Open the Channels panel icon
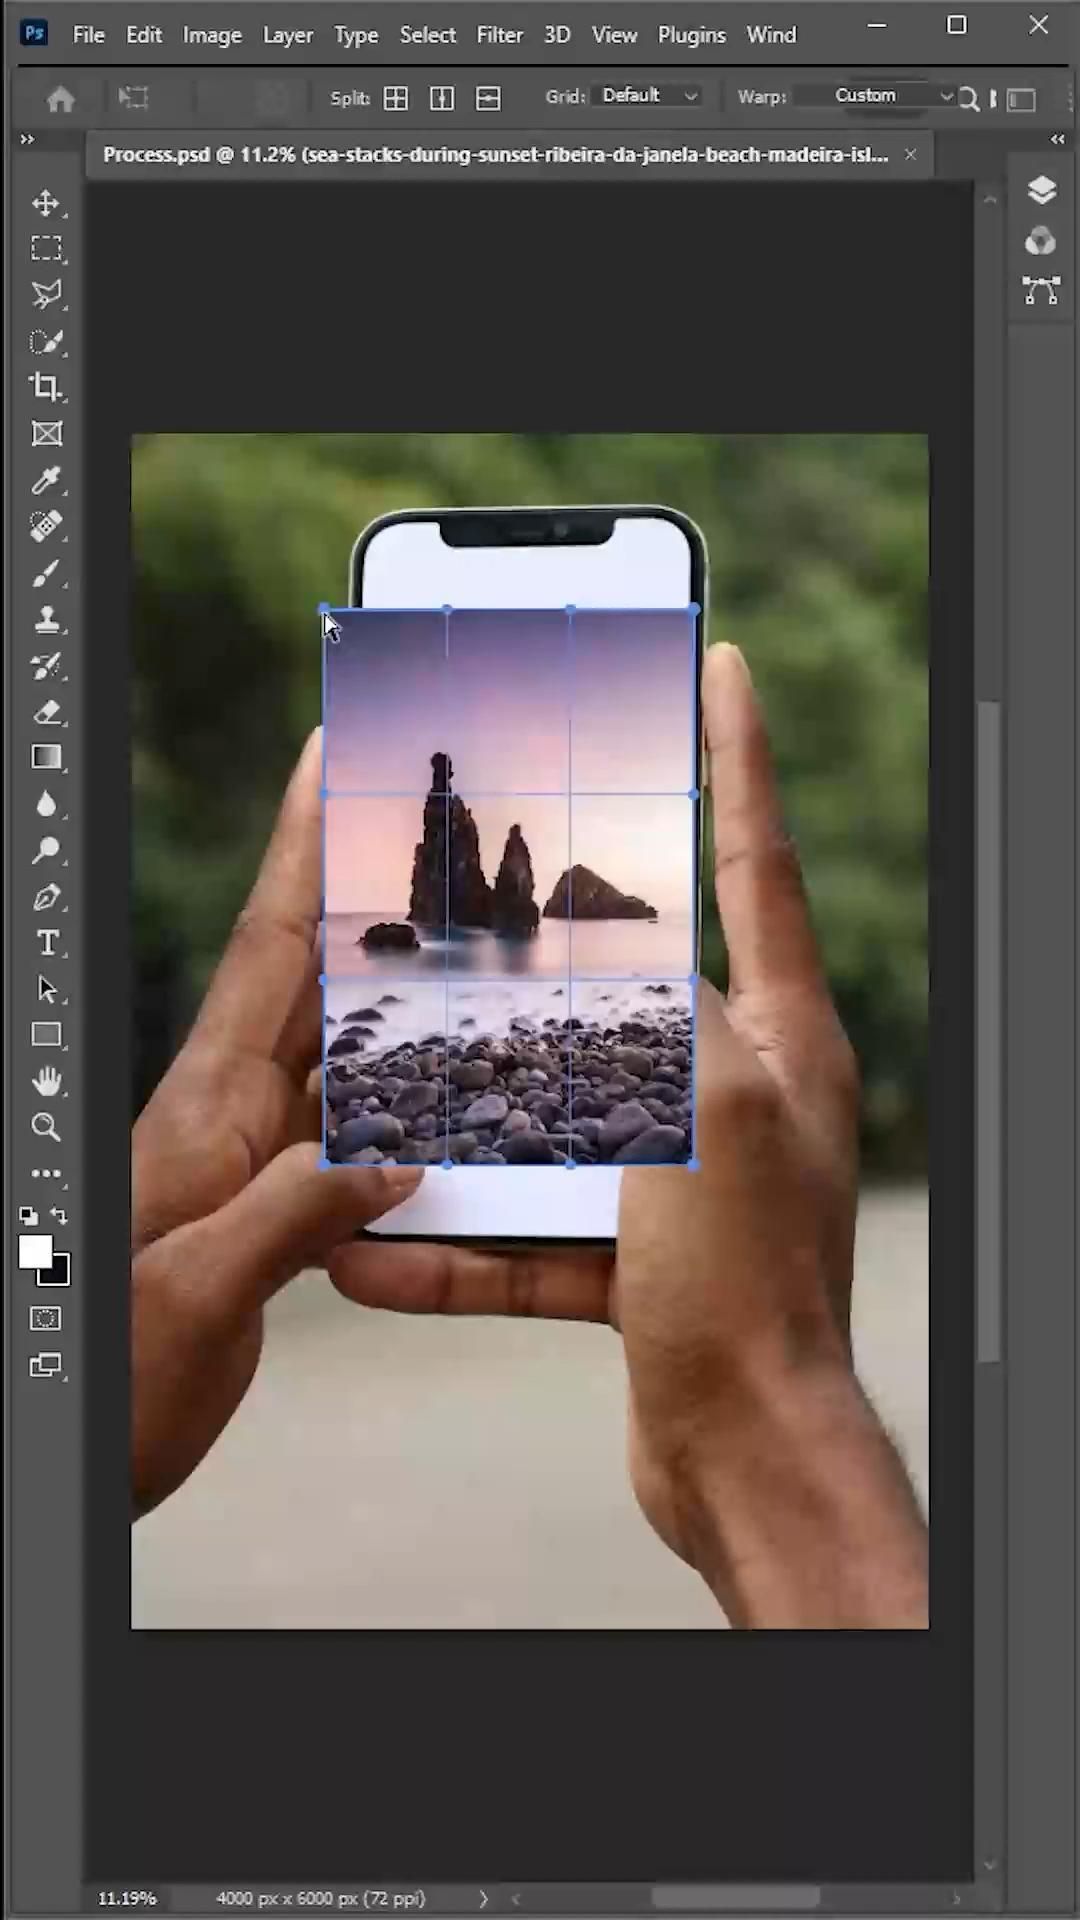Image resolution: width=1080 pixels, height=1920 pixels. point(1041,240)
